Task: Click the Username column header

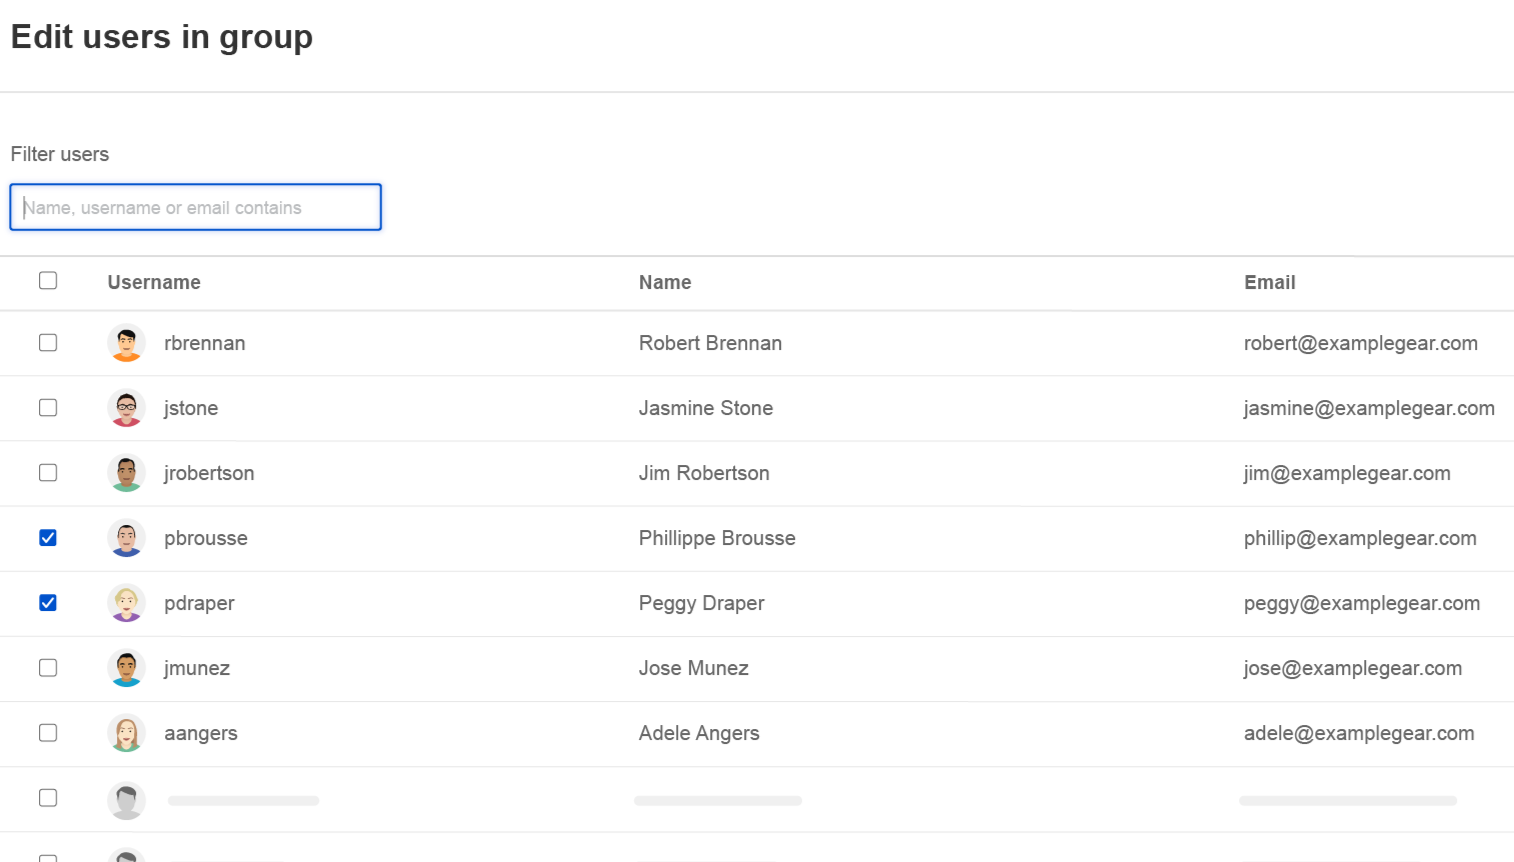Action: pyautogui.click(x=154, y=283)
